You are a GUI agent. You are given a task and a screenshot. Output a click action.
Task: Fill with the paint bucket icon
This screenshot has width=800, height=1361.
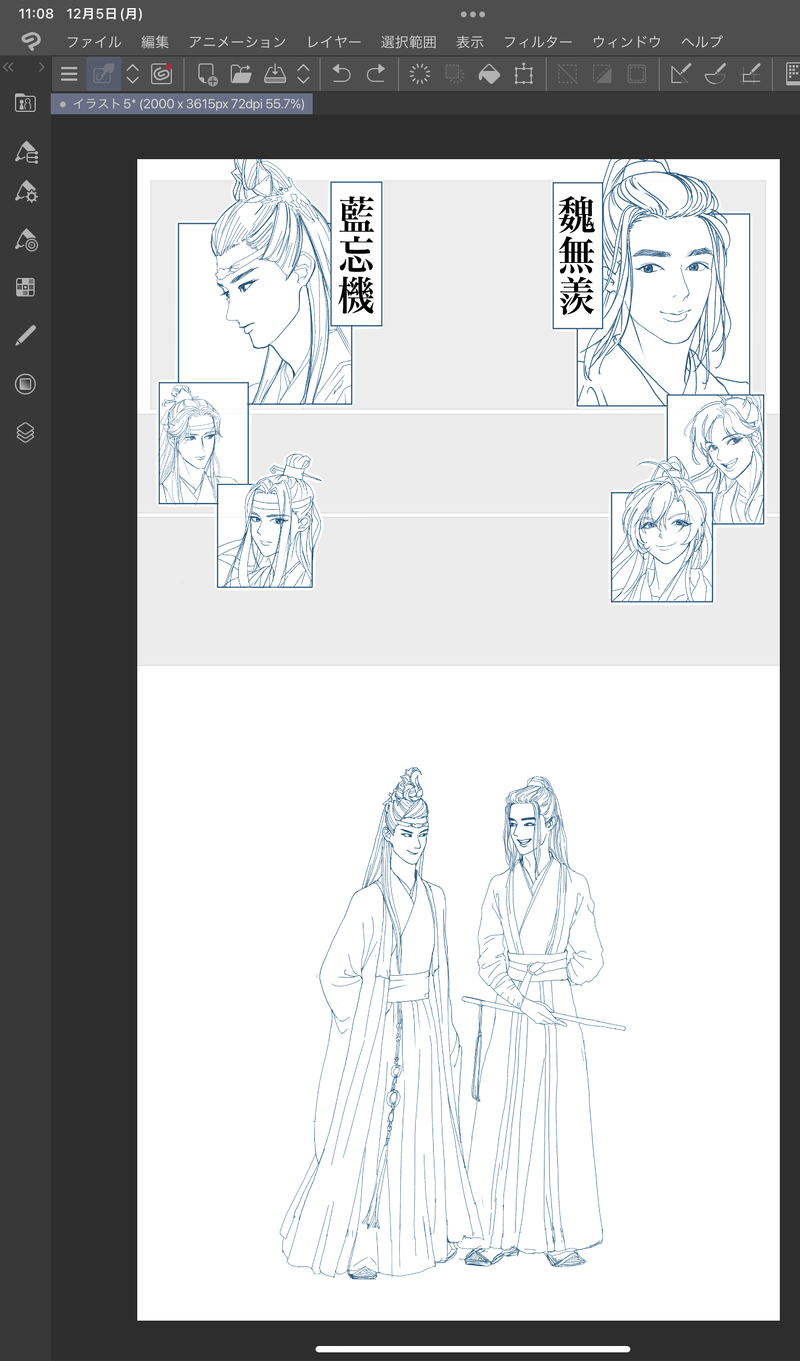point(489,74)
